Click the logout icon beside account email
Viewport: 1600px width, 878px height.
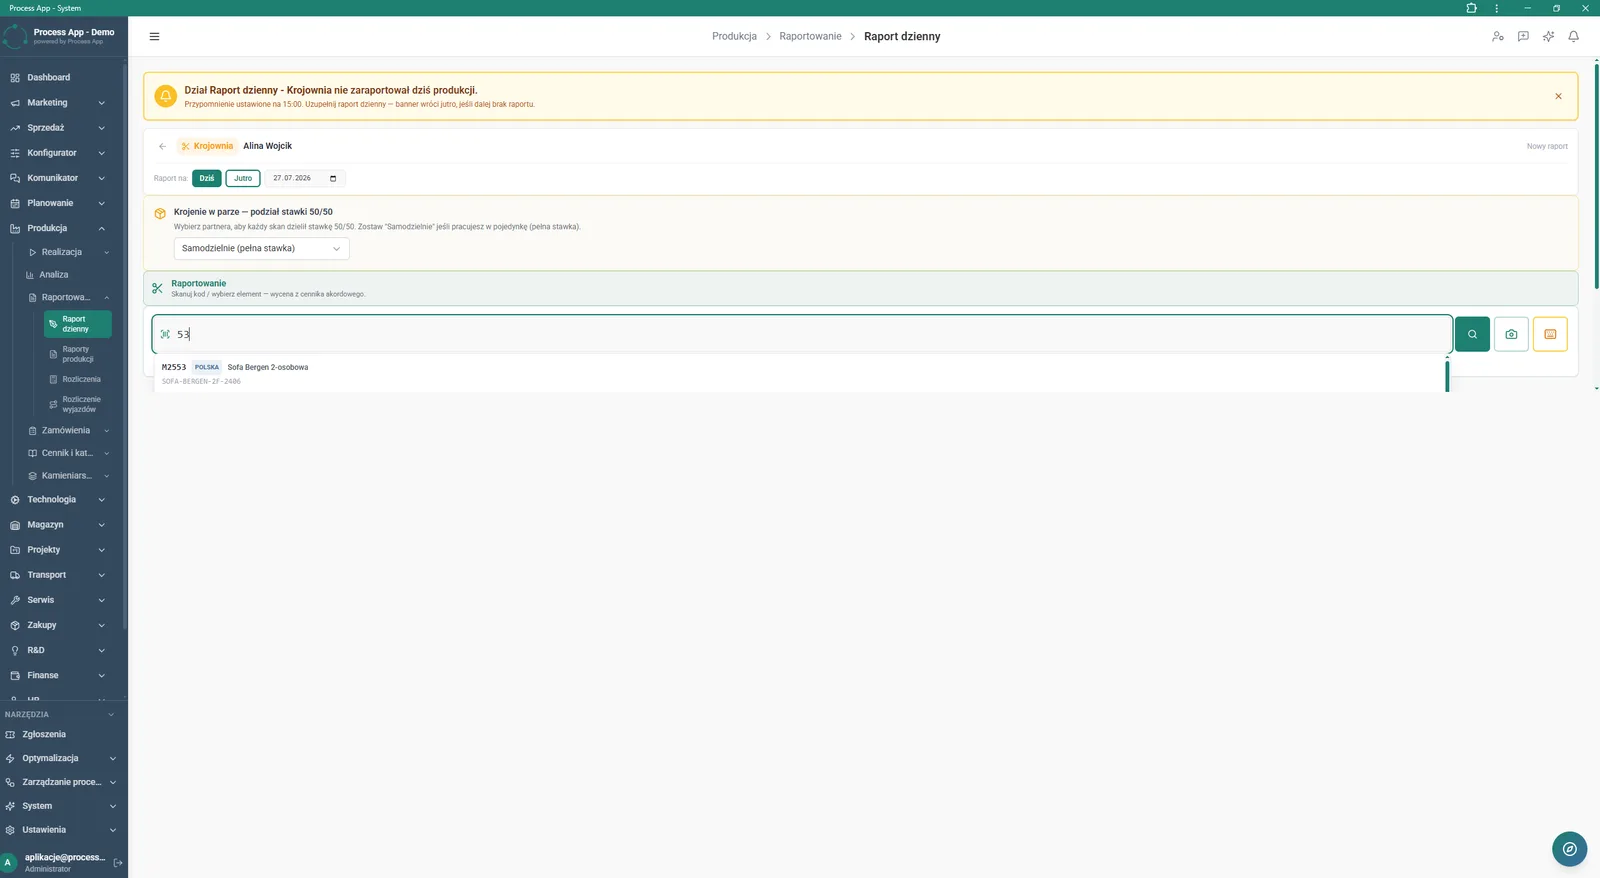click(x=118, y=862)
